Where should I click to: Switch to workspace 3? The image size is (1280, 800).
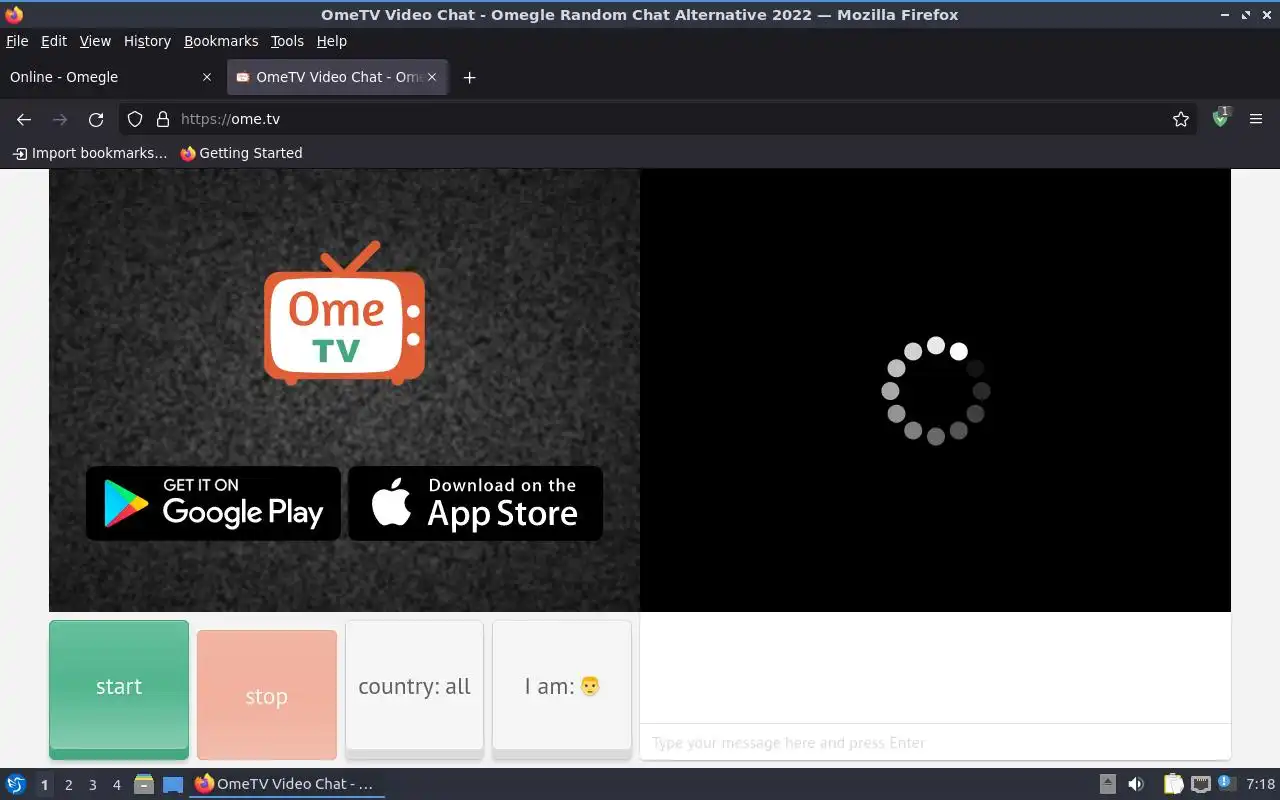[x=92, y=785]
